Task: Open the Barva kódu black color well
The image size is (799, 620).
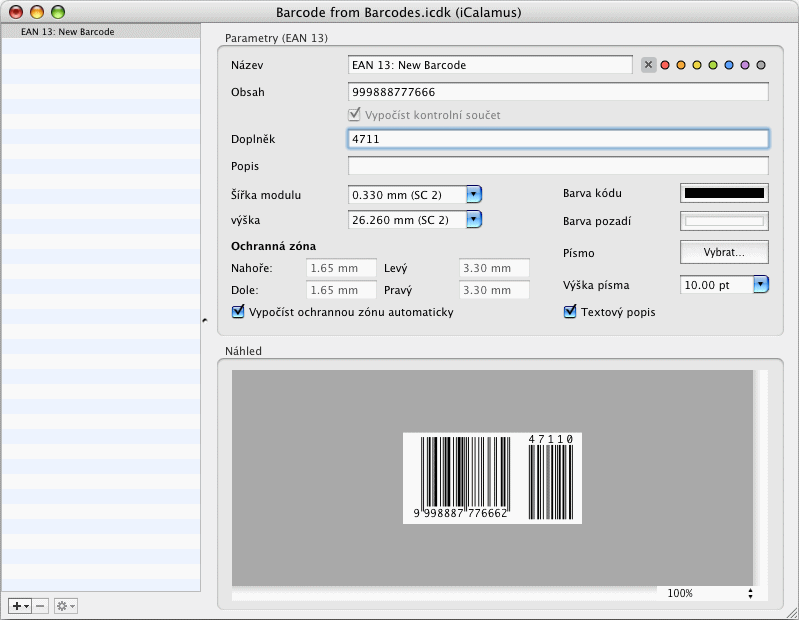Action: pyautogui.click(x=724, y=193)
